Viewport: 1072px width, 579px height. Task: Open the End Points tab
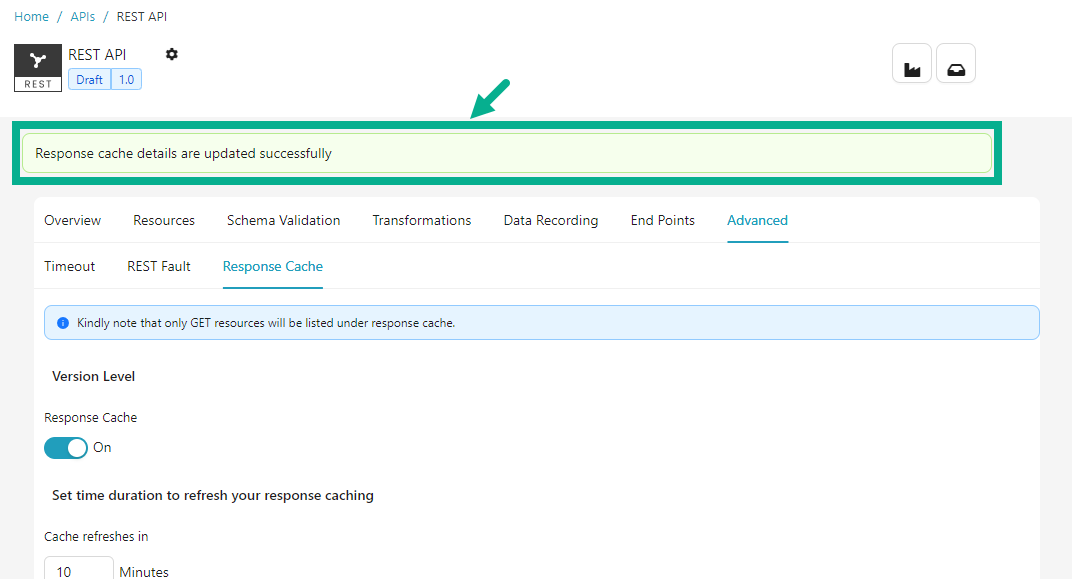662,220
